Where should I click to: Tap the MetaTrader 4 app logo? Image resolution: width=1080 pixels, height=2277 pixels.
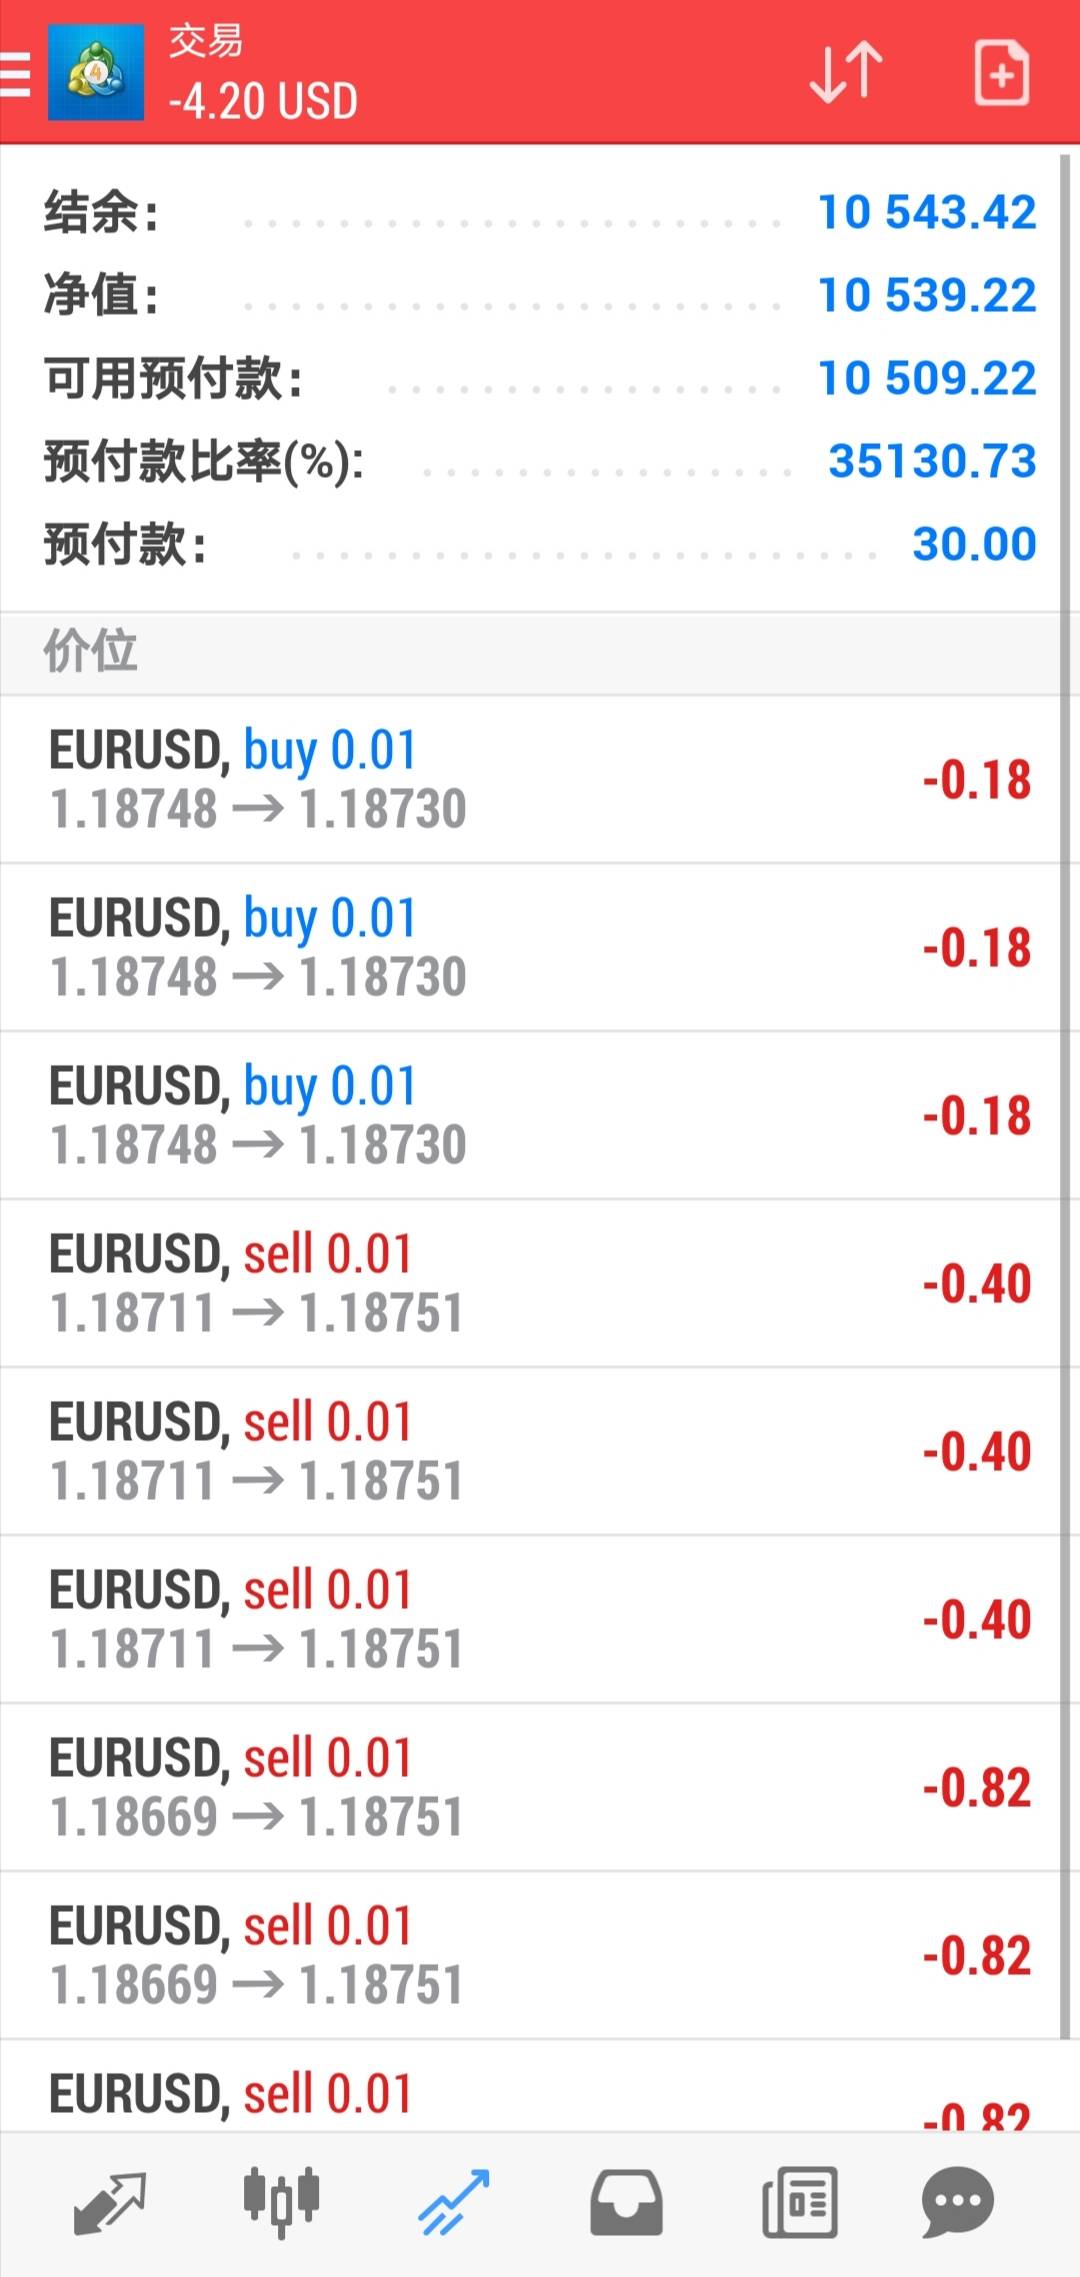(96, 74)
